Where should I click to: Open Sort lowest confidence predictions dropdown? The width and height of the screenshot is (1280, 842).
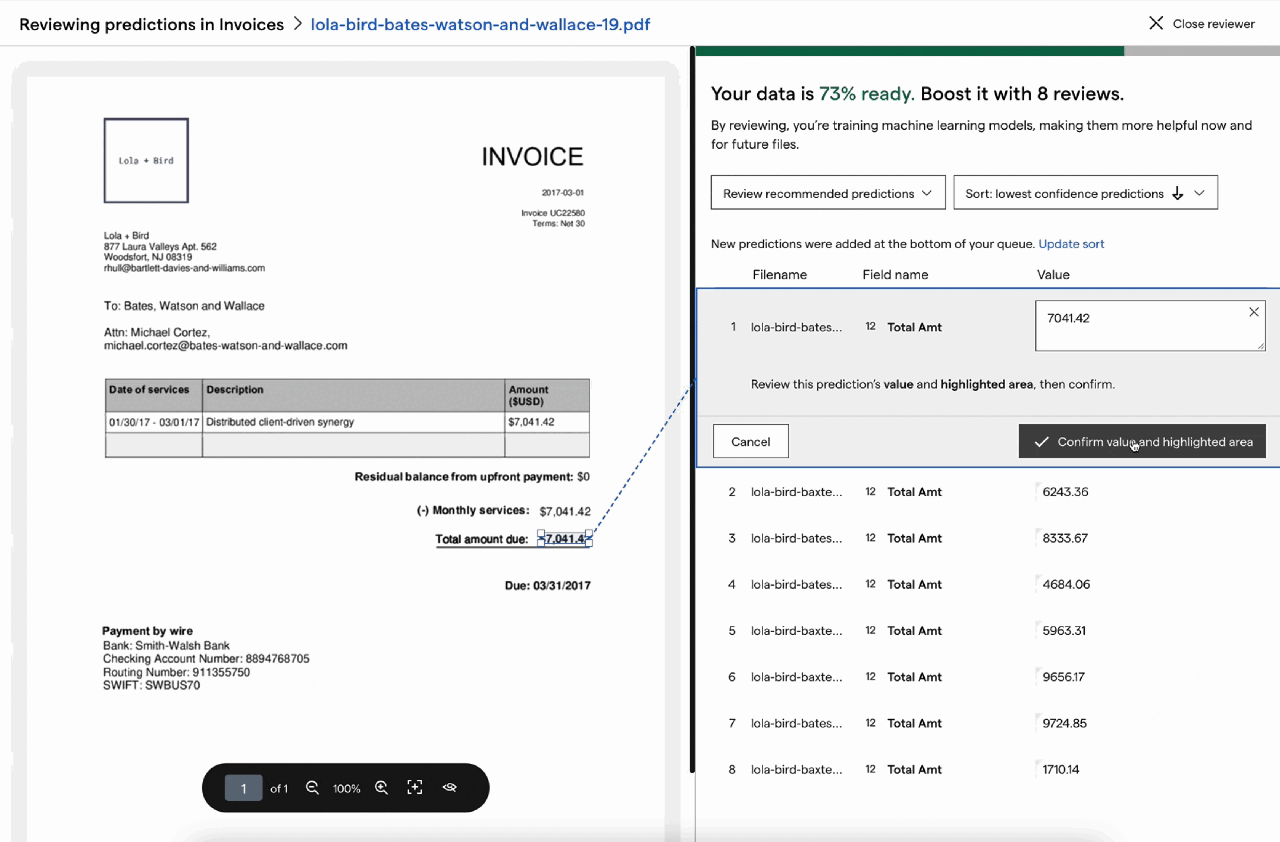click(x=1085, y=193)
